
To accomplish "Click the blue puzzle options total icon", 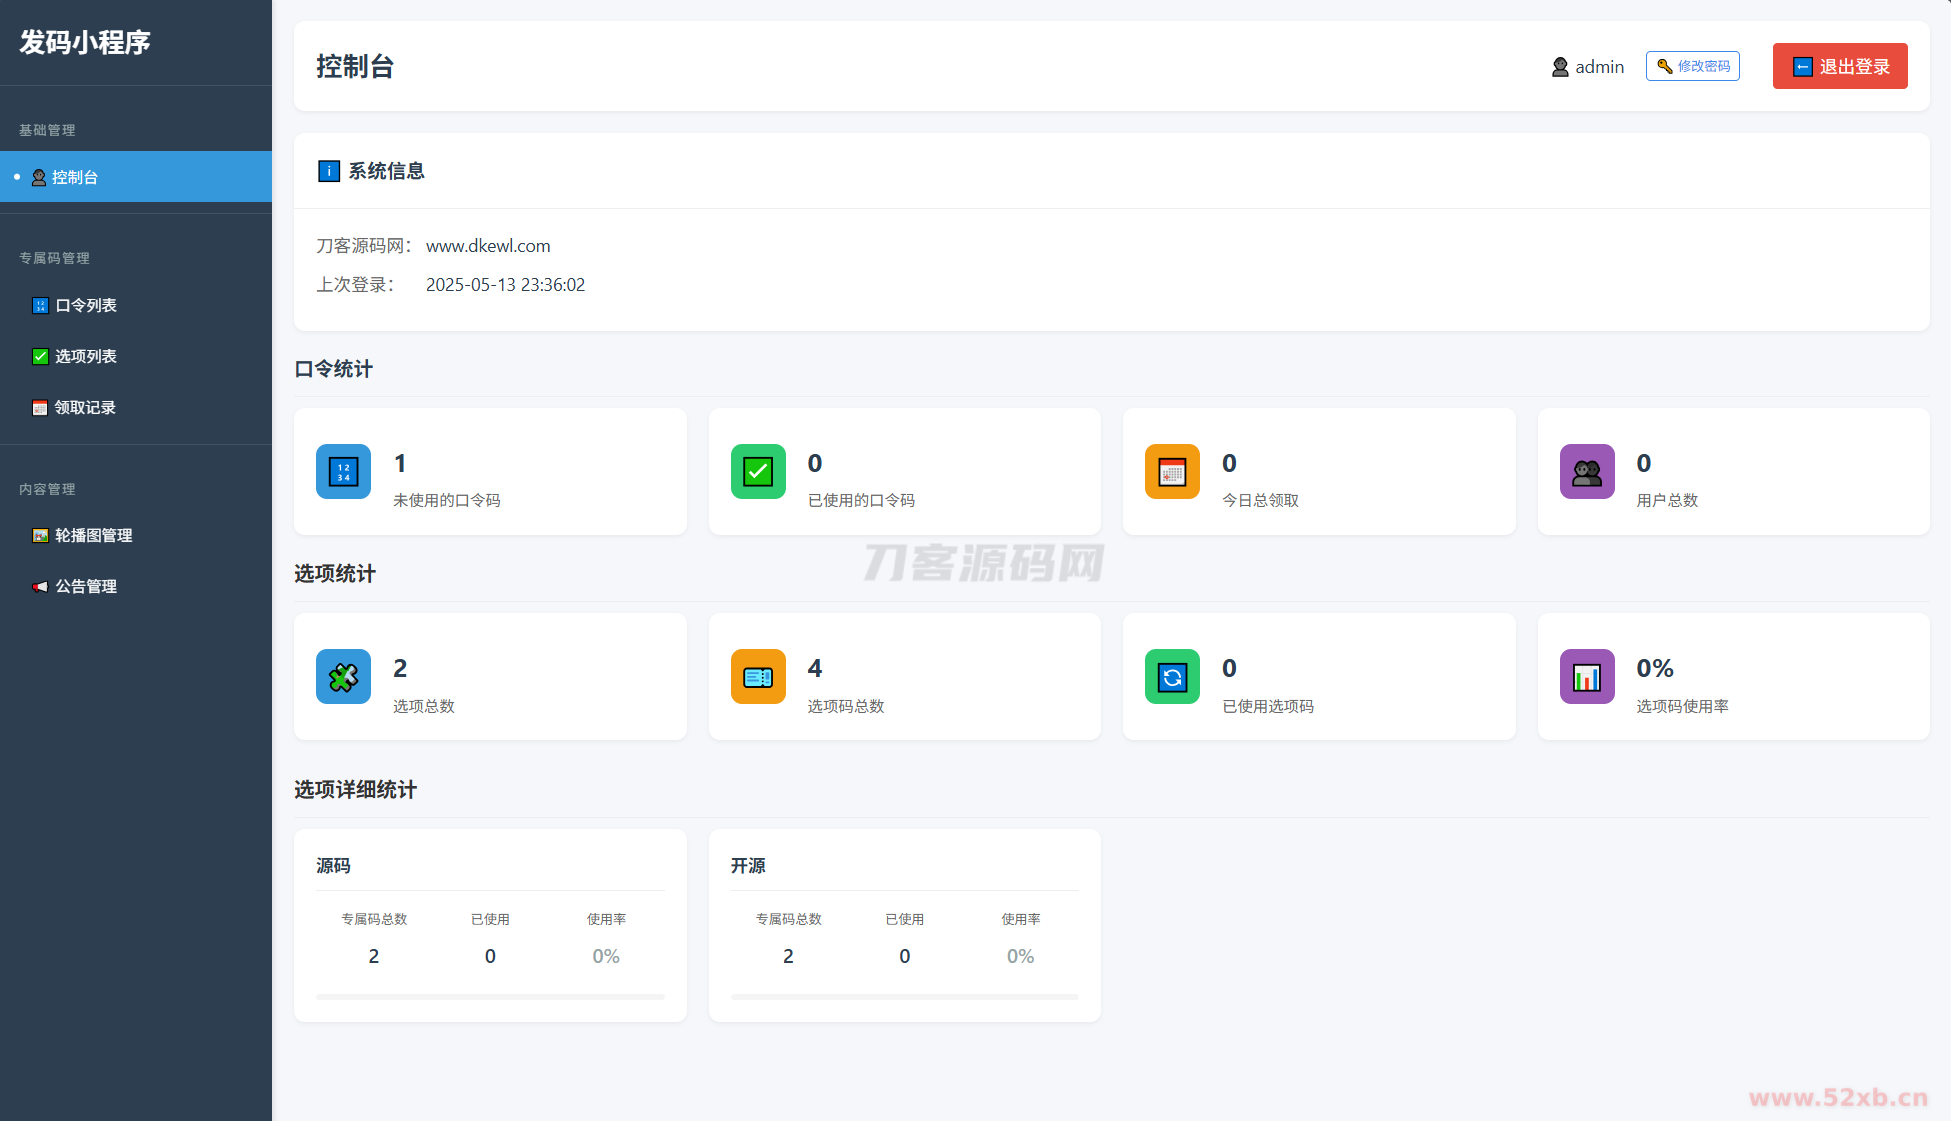I will click(343, 677).
